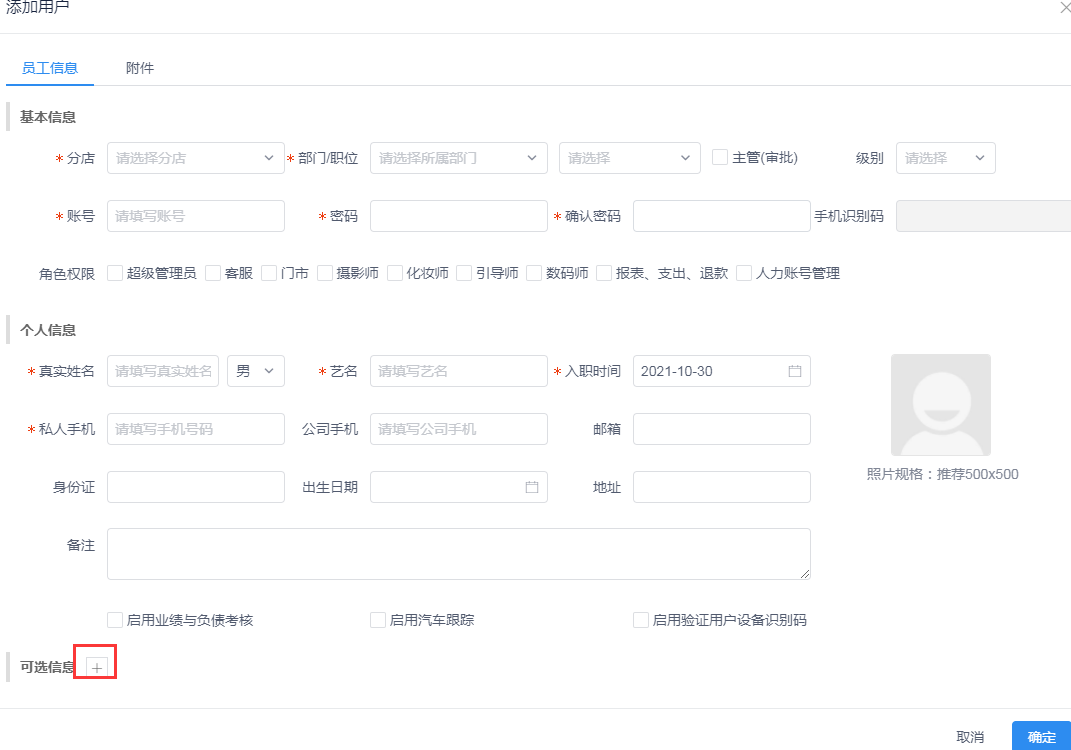1071x750 pixels.
Task: Open the 出生日期 calendar icon
Action: click(532, 487)
